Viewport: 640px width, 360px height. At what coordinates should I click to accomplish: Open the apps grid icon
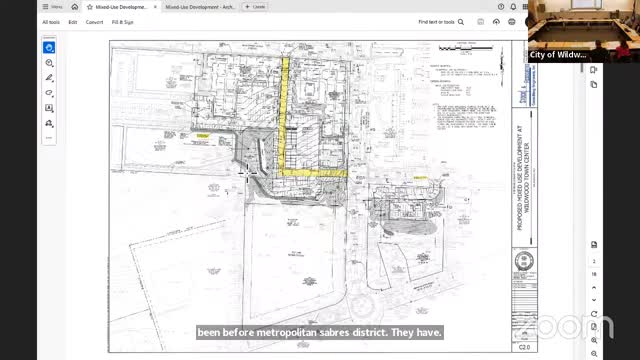tap(525, 7)
